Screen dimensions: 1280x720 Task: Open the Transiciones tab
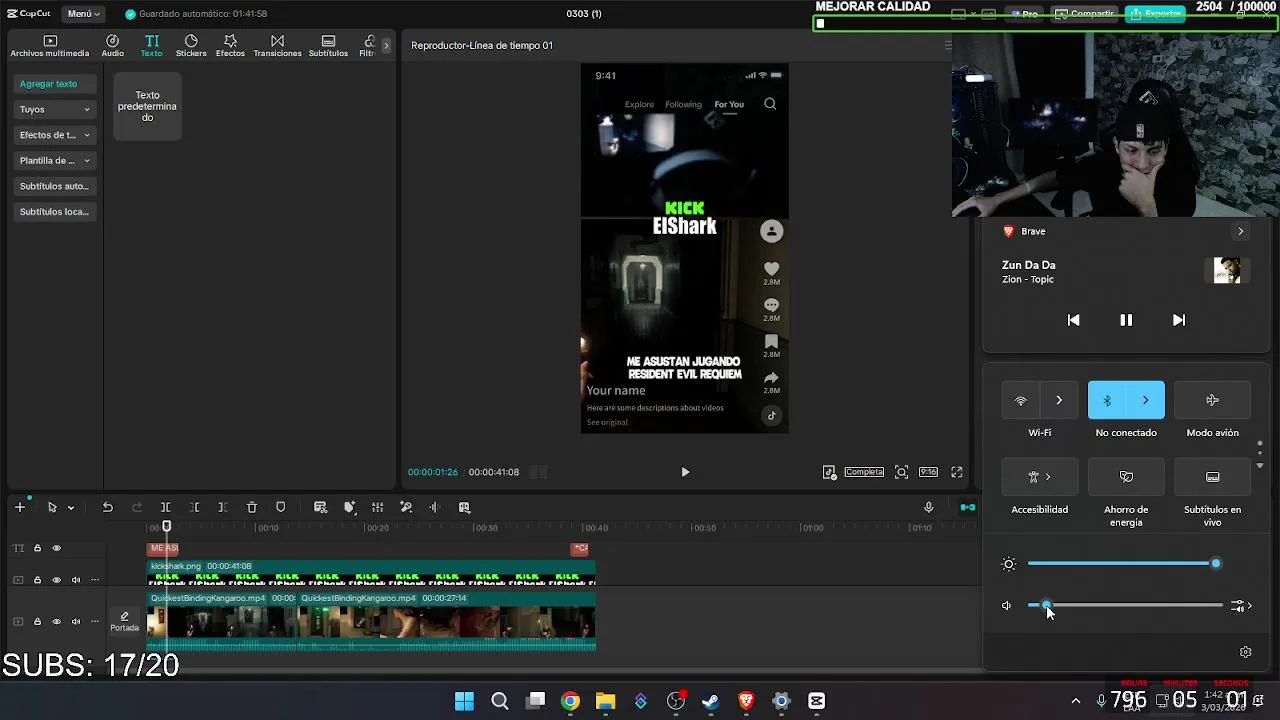pyautogui.click(x=277, y=46)
